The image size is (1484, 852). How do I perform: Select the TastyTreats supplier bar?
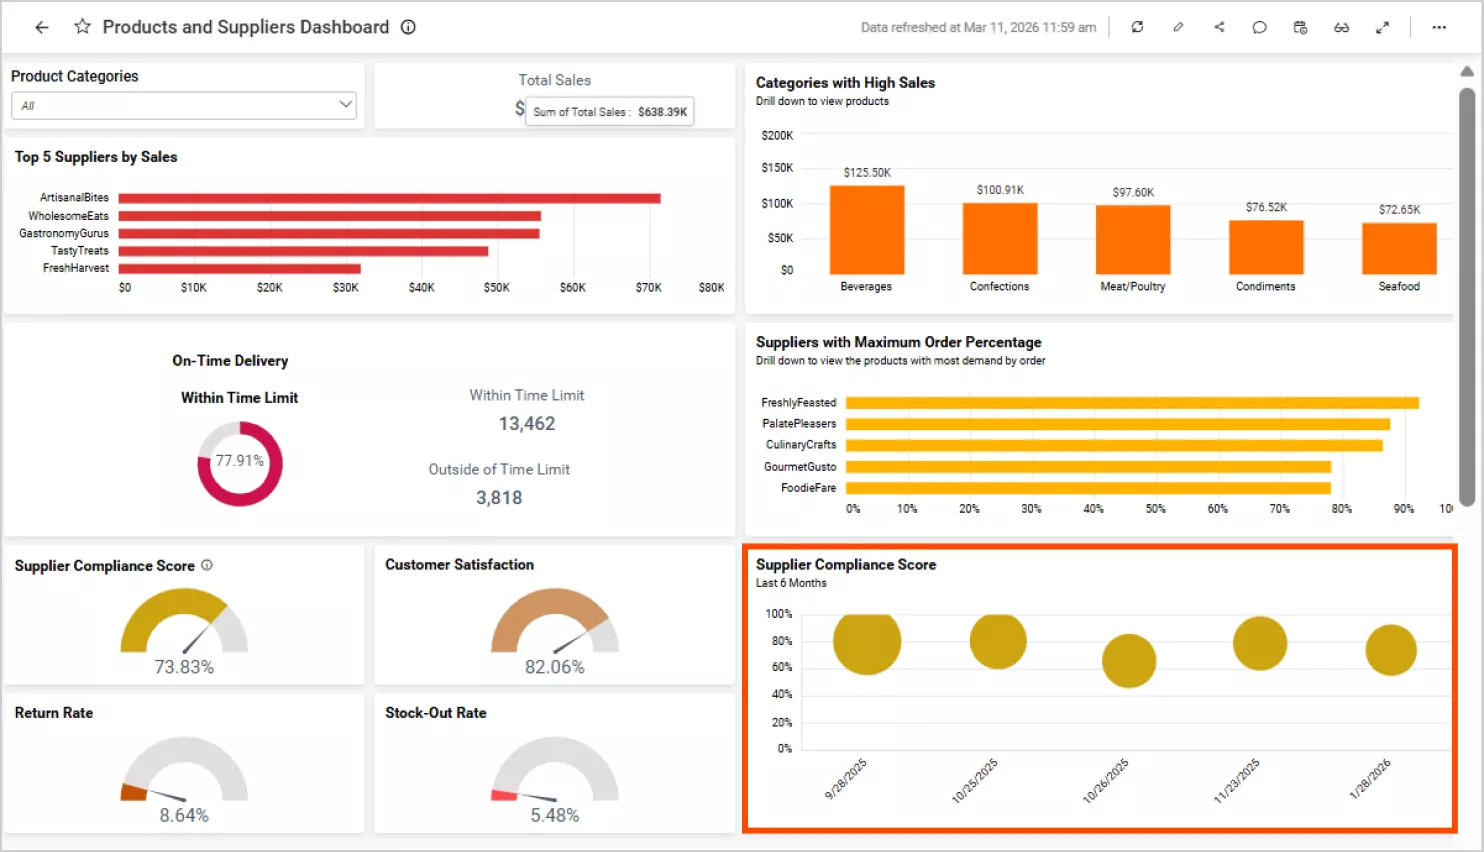[x=304, y=251]
